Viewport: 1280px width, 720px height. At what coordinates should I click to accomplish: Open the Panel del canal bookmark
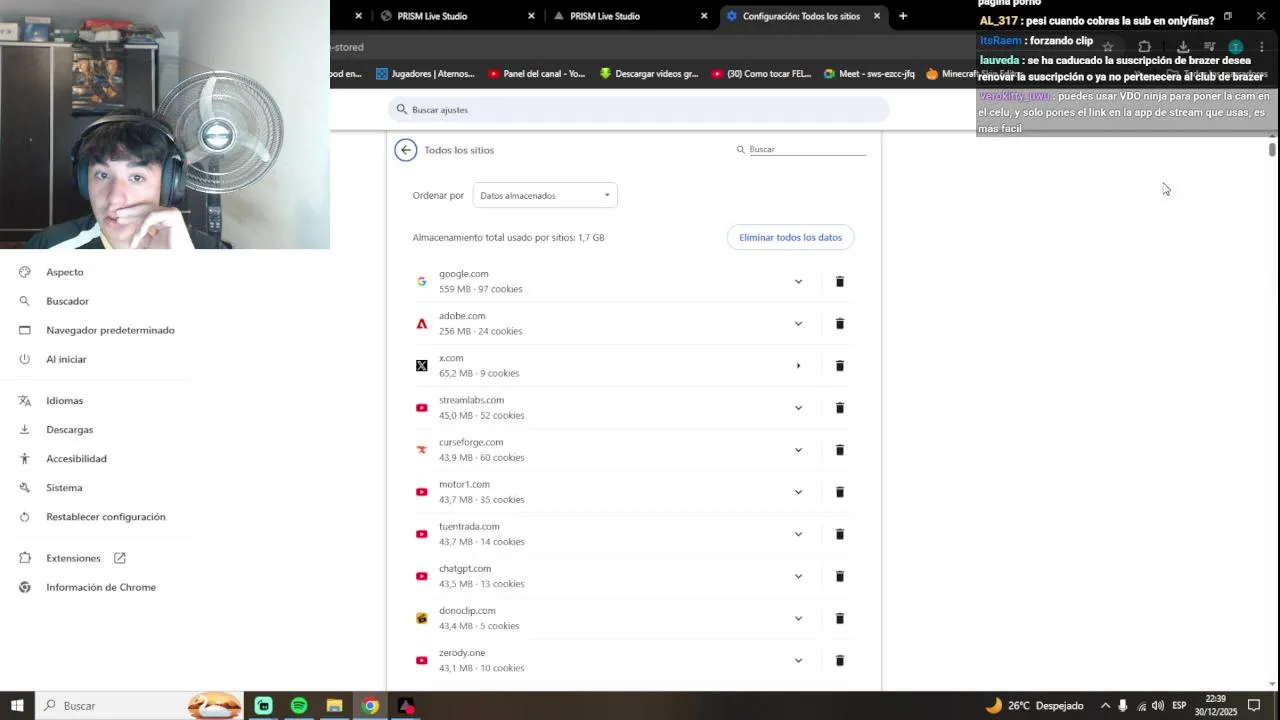pos(537,74)
